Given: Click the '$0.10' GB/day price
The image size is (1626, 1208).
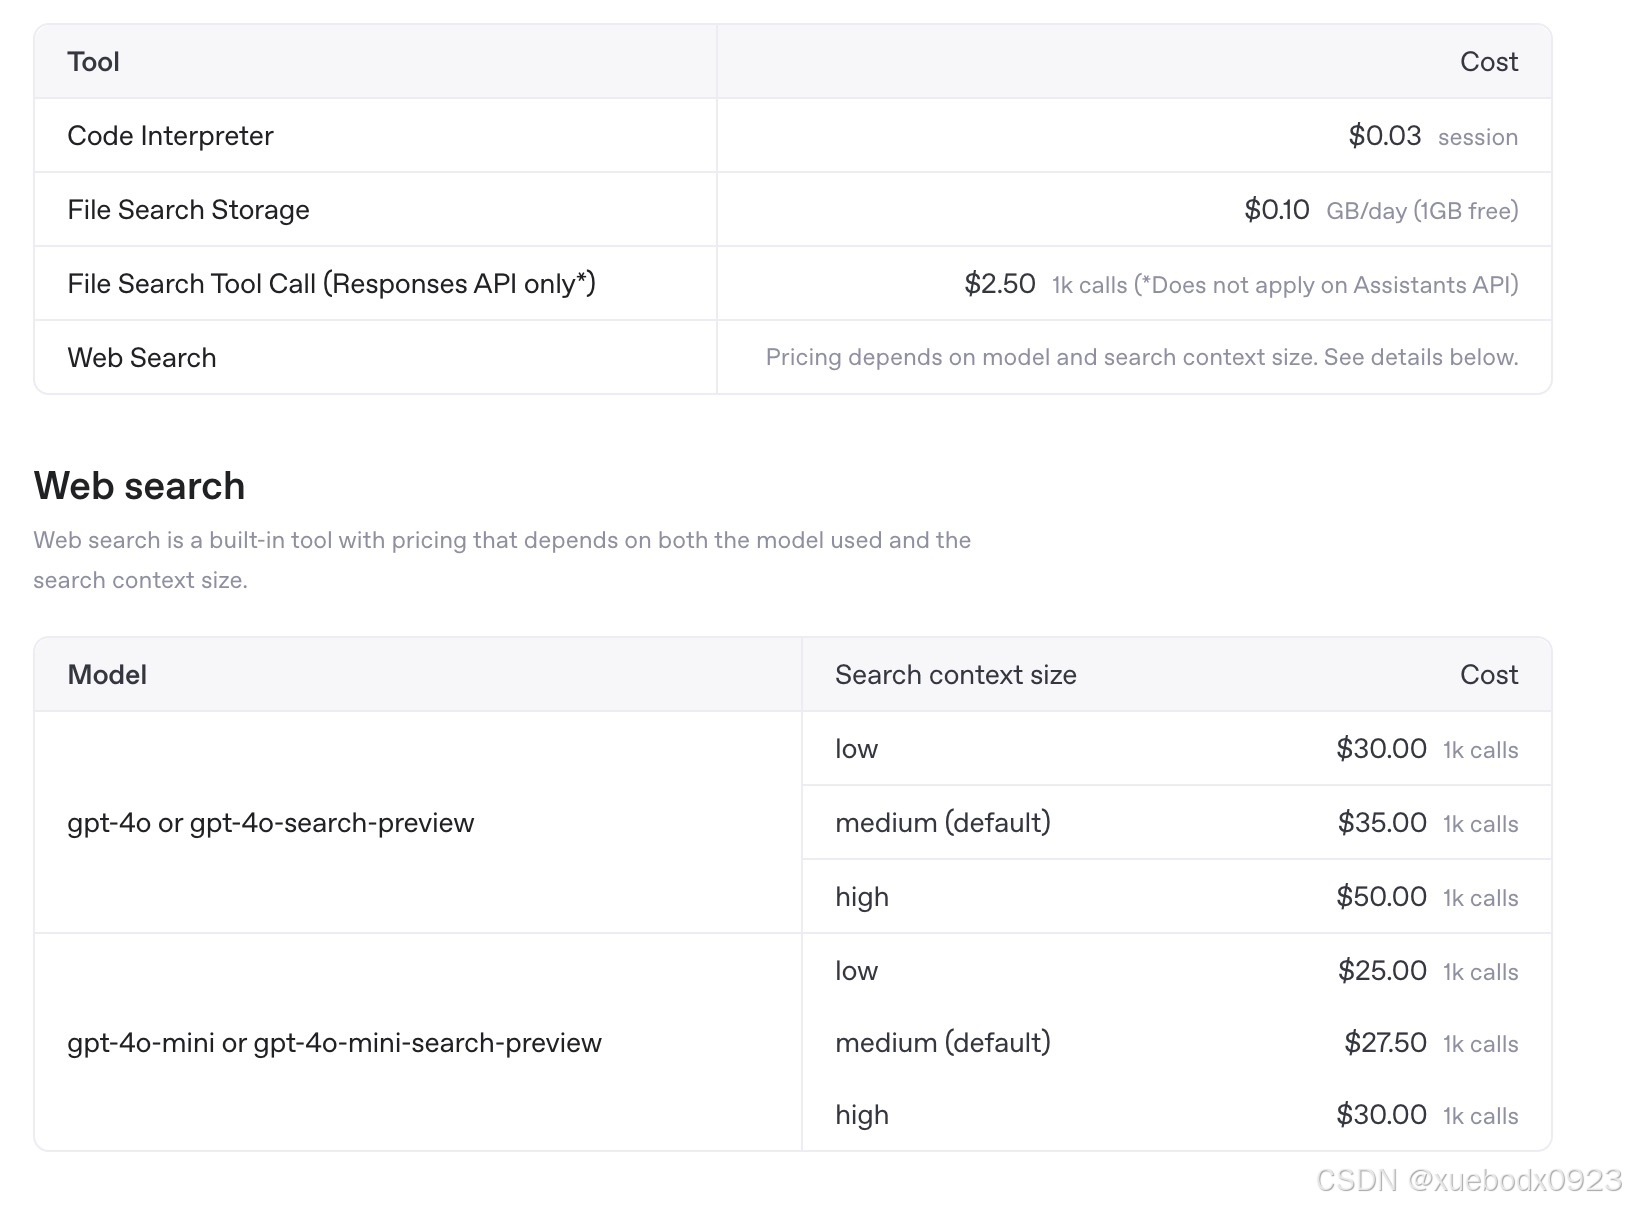Looking at the screenshot, I should [x=1276, y=209].
